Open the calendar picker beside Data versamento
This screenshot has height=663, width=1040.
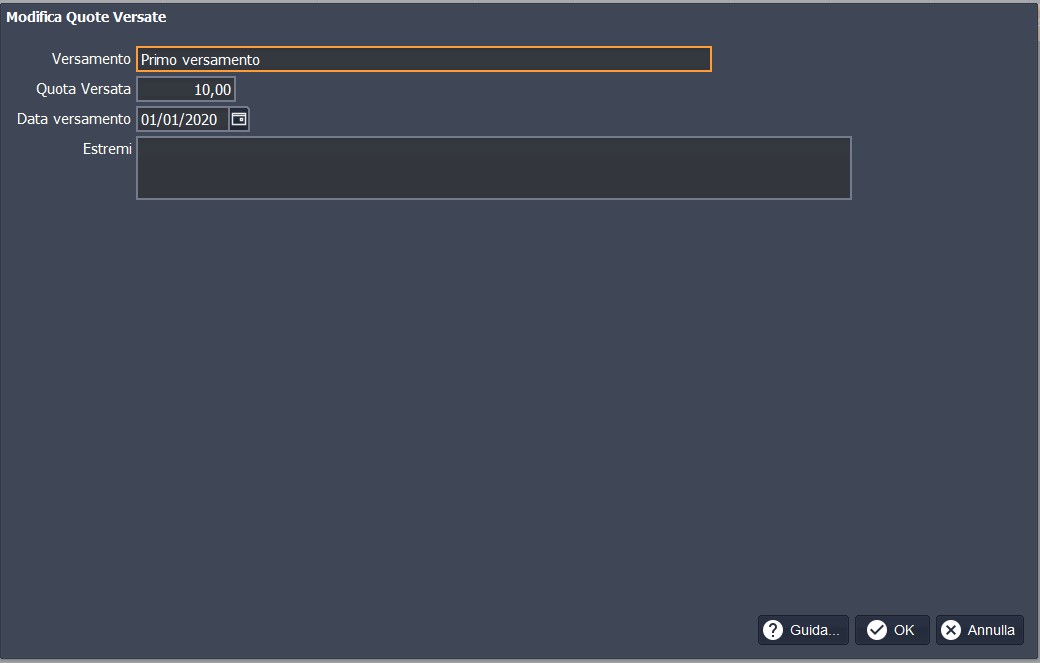239,119
